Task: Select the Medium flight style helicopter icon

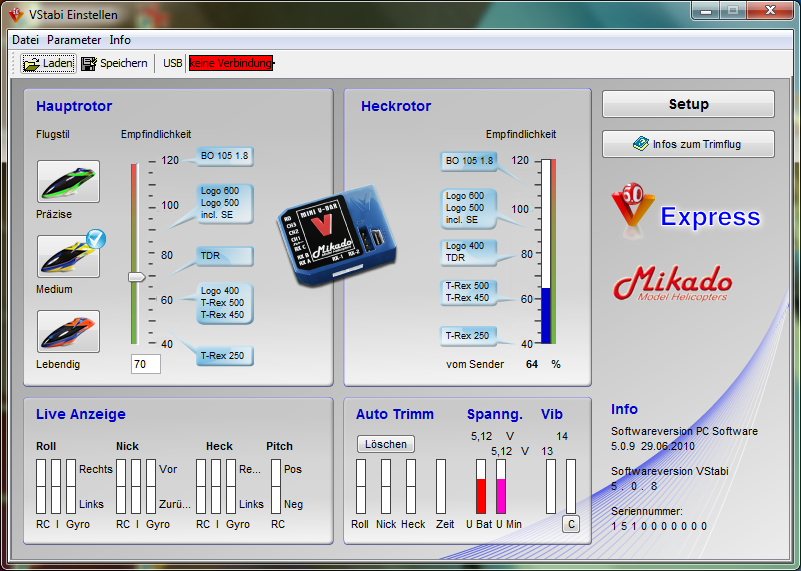Action: click(68, 256)
